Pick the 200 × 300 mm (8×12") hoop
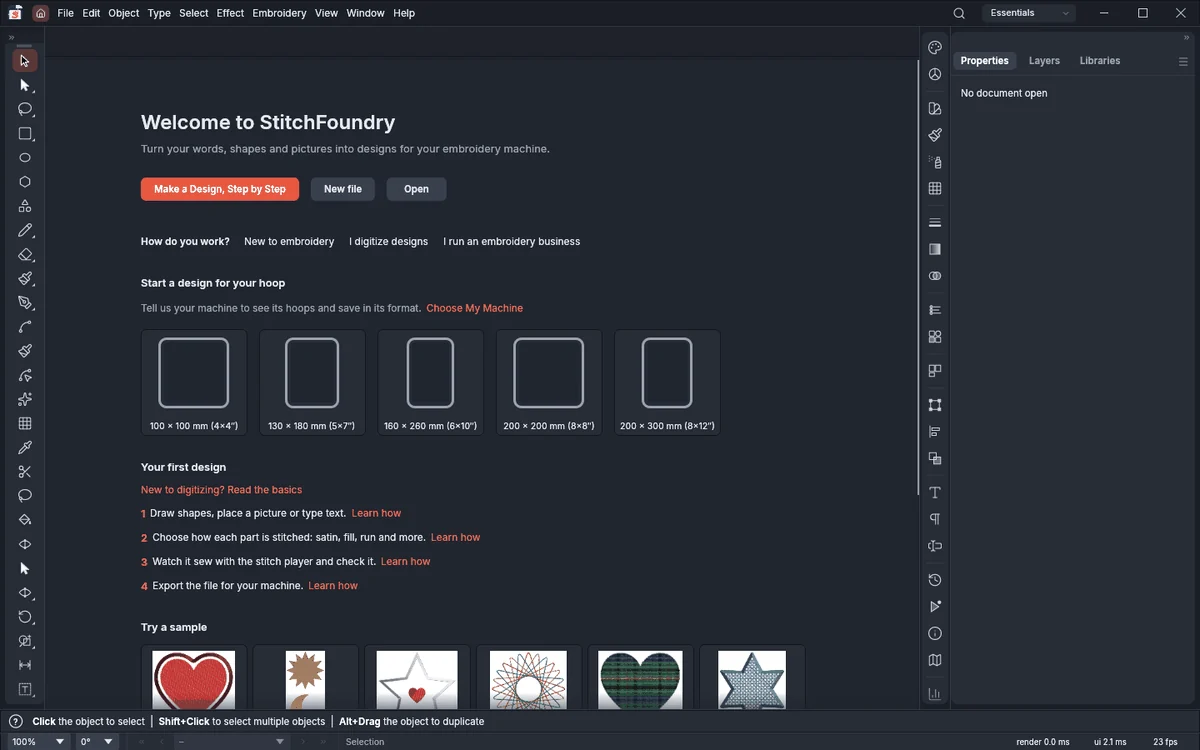The width and height of the screenshot is (1200, 750). click(667, 383)
